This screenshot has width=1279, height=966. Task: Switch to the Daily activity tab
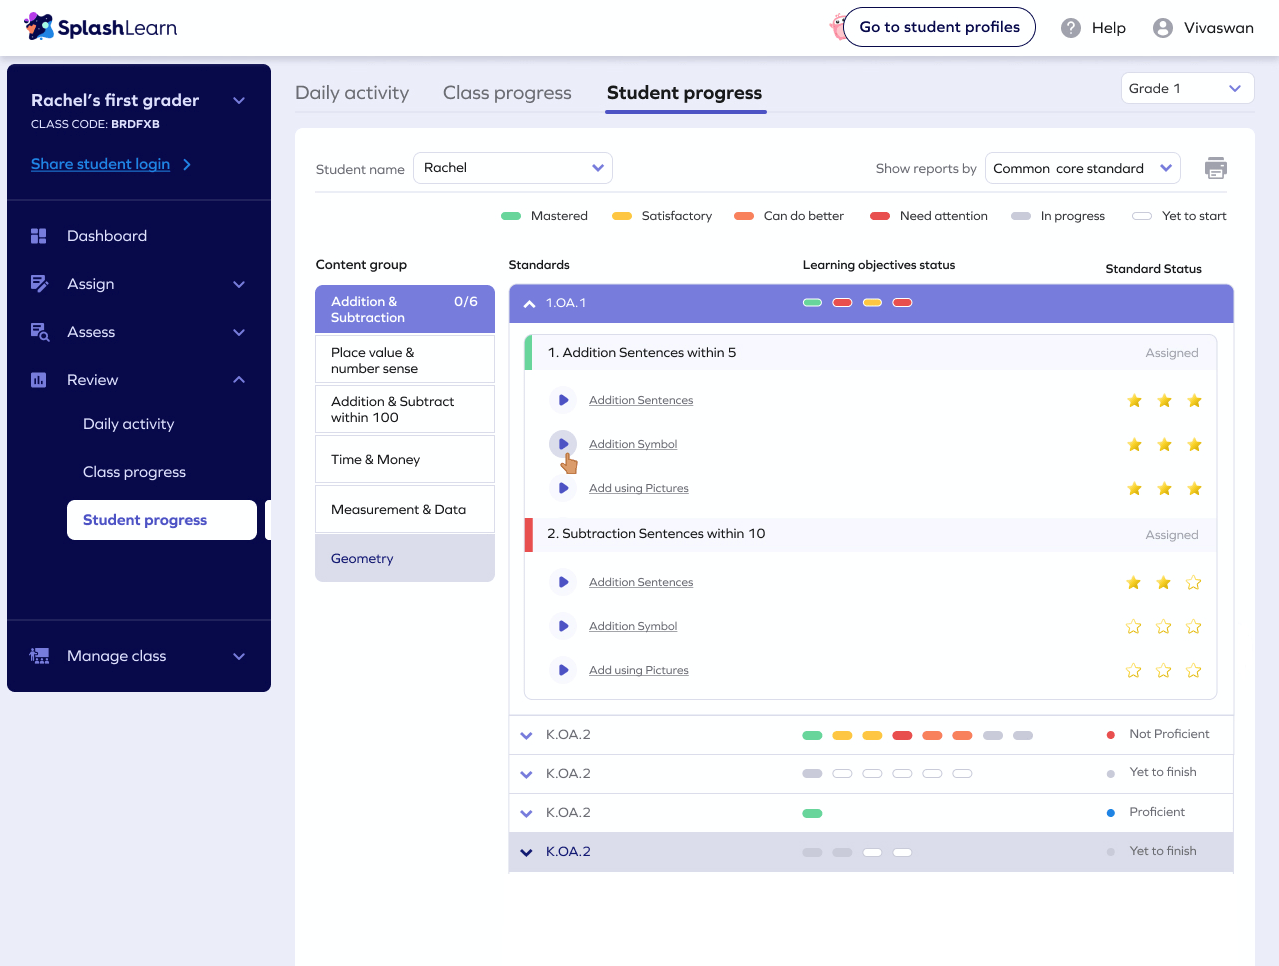352,92
